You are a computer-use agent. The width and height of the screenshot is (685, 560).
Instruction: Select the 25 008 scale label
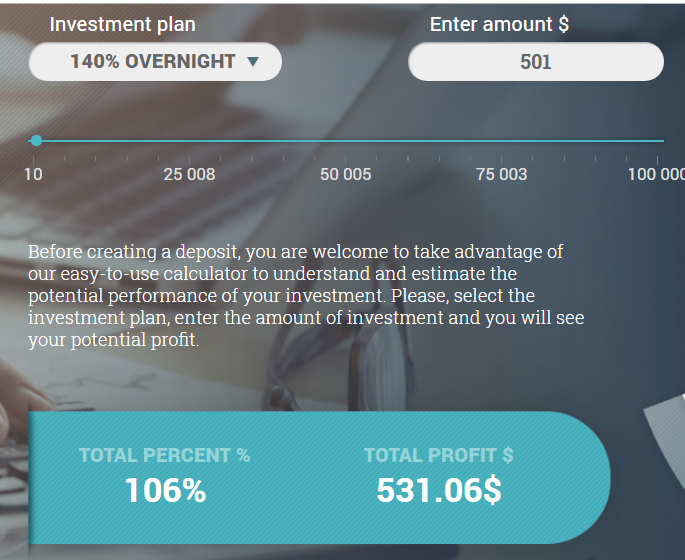(190, 175)
